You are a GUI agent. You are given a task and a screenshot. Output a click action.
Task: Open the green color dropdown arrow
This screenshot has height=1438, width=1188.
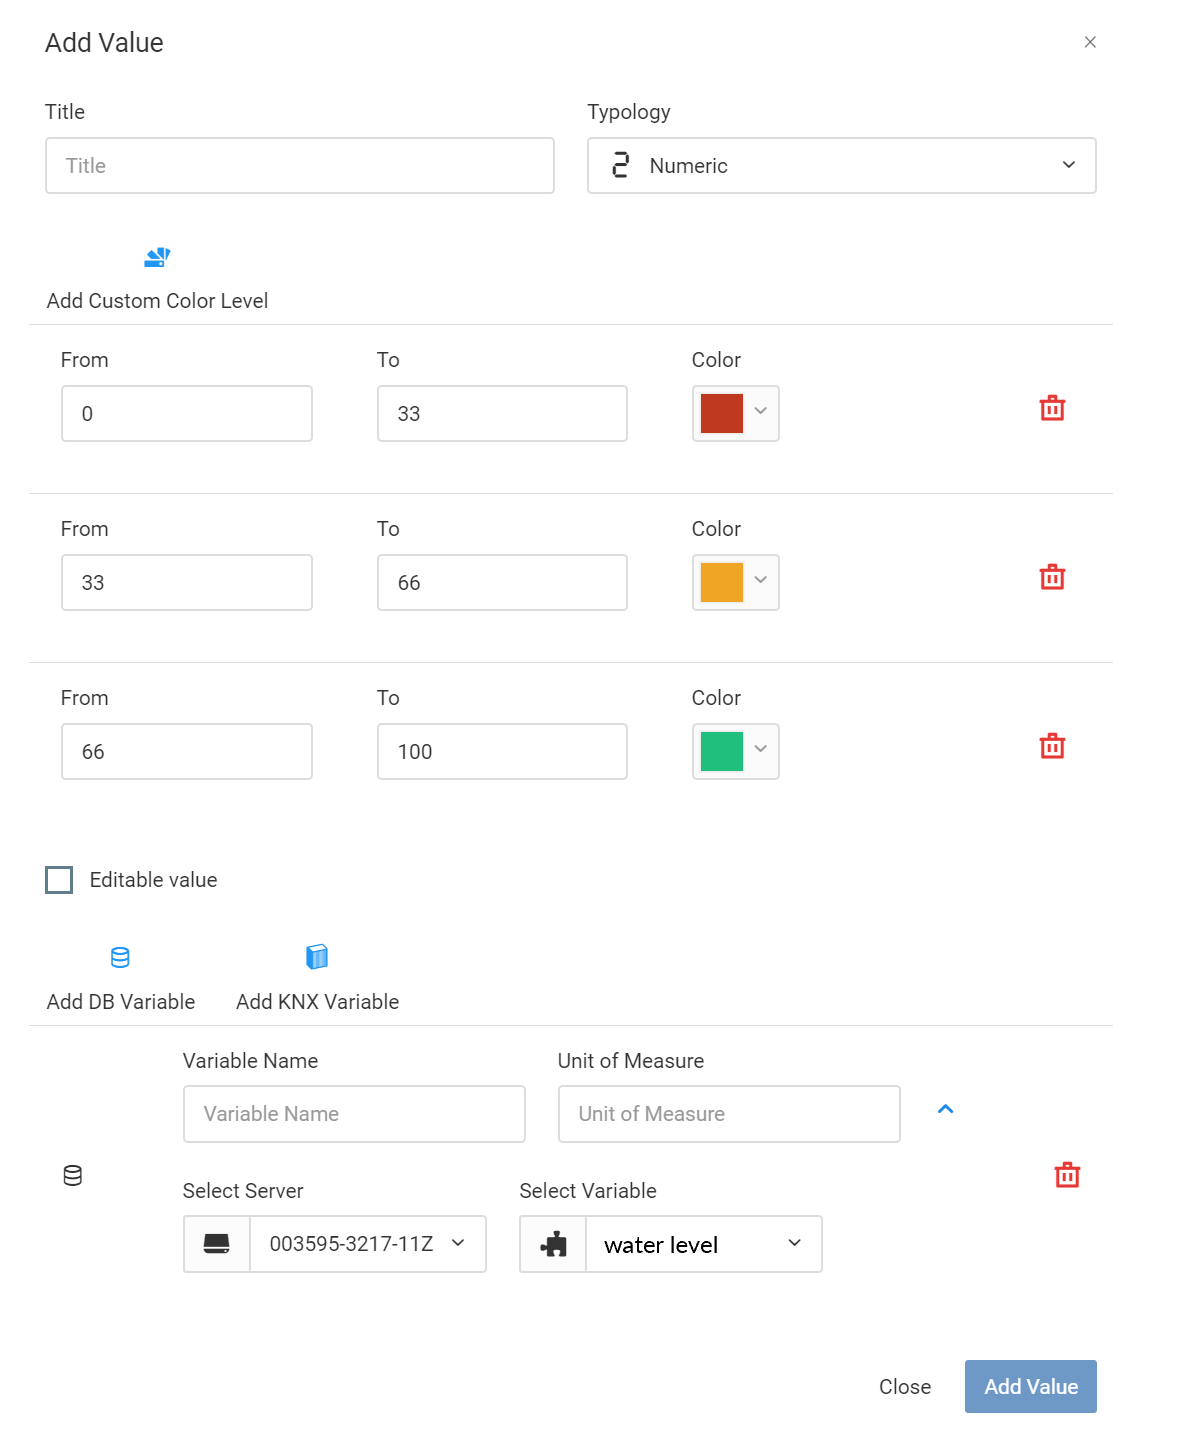coord(760,750)
